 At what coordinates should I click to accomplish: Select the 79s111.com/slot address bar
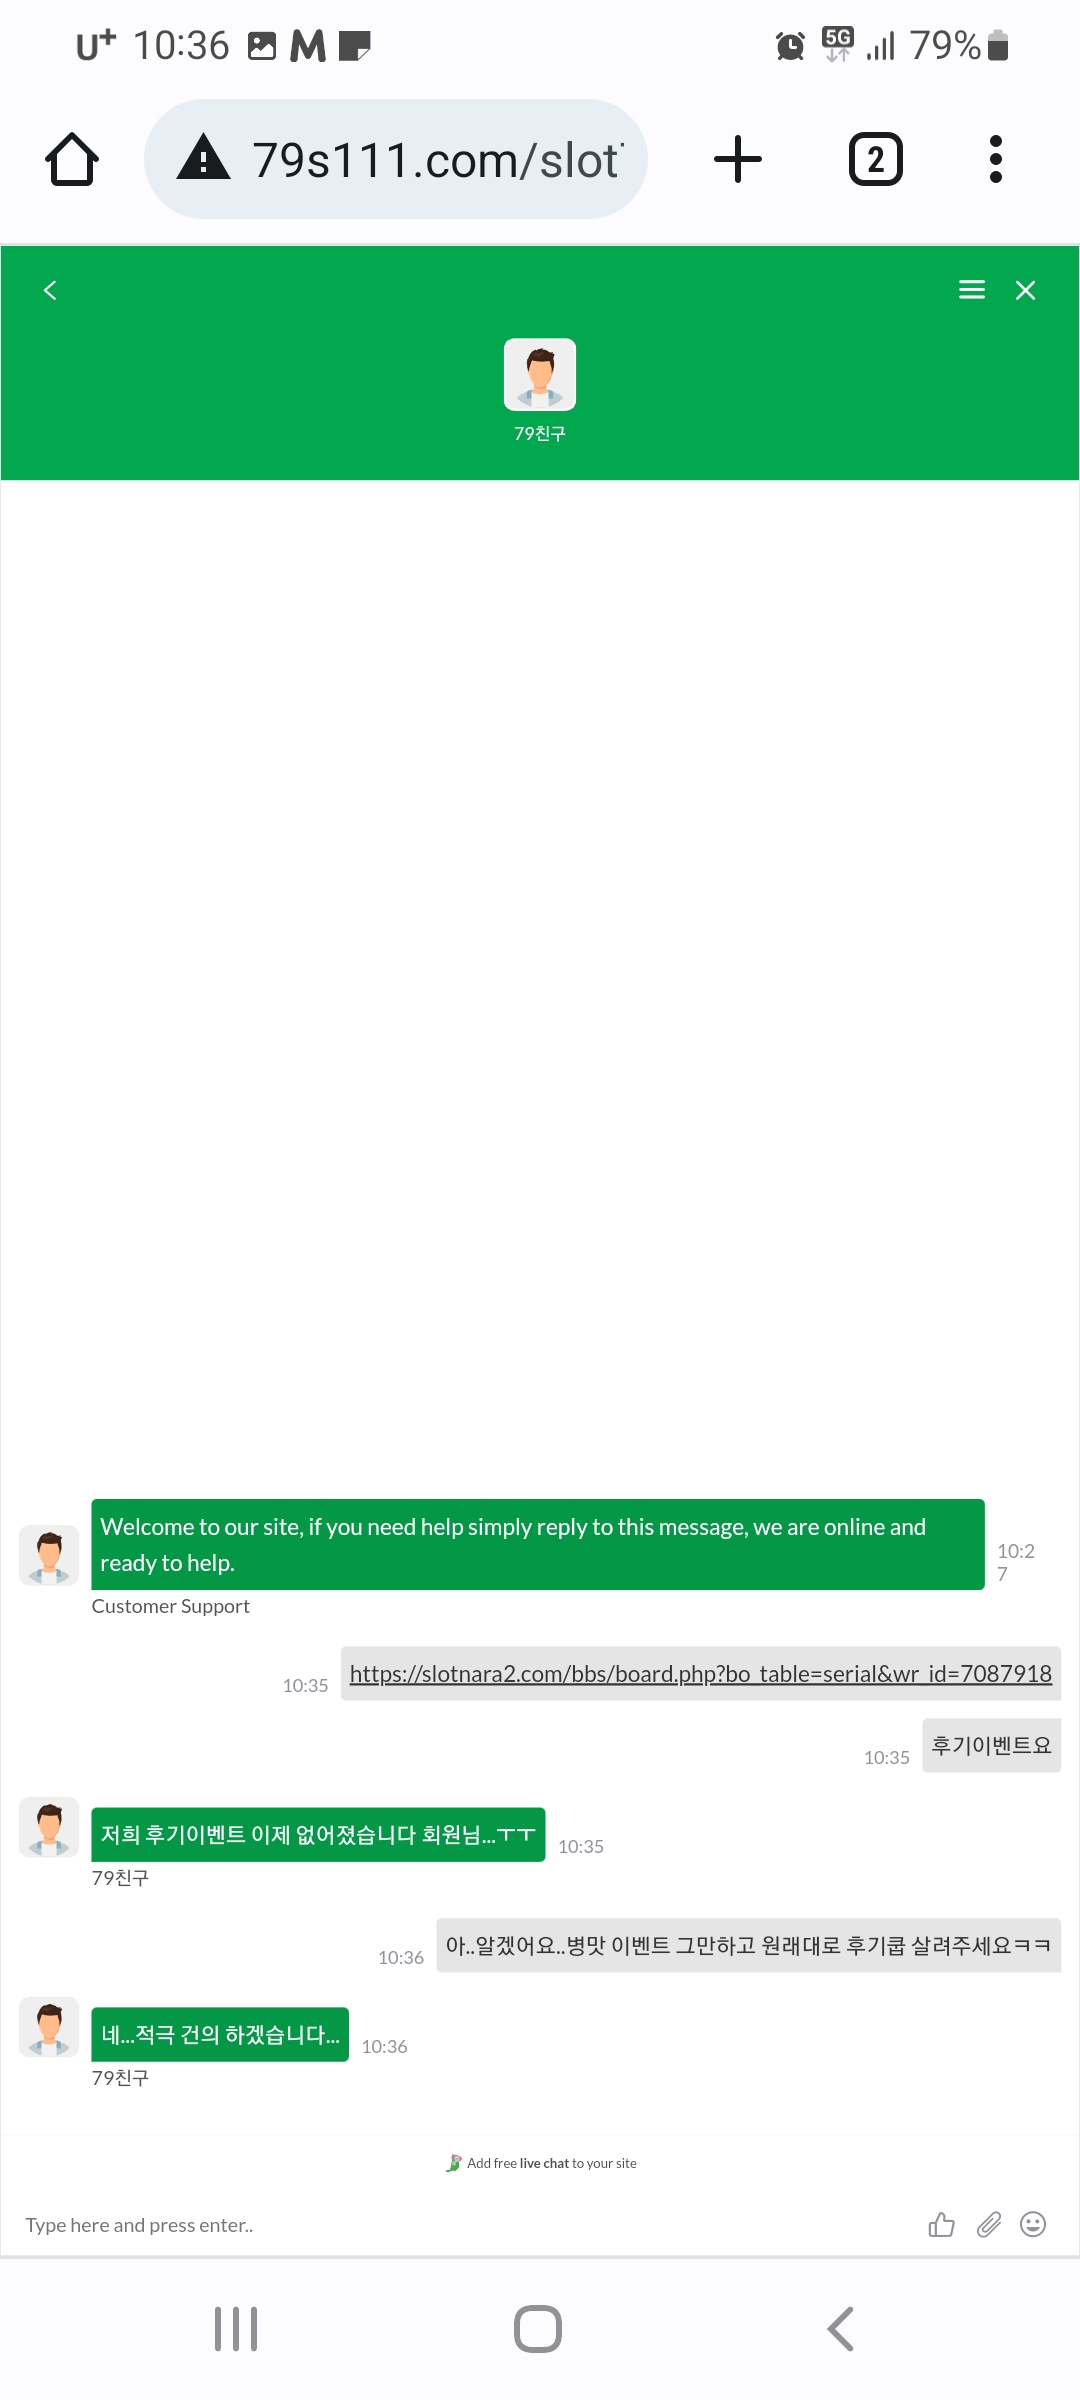click(x=396, y=159)
